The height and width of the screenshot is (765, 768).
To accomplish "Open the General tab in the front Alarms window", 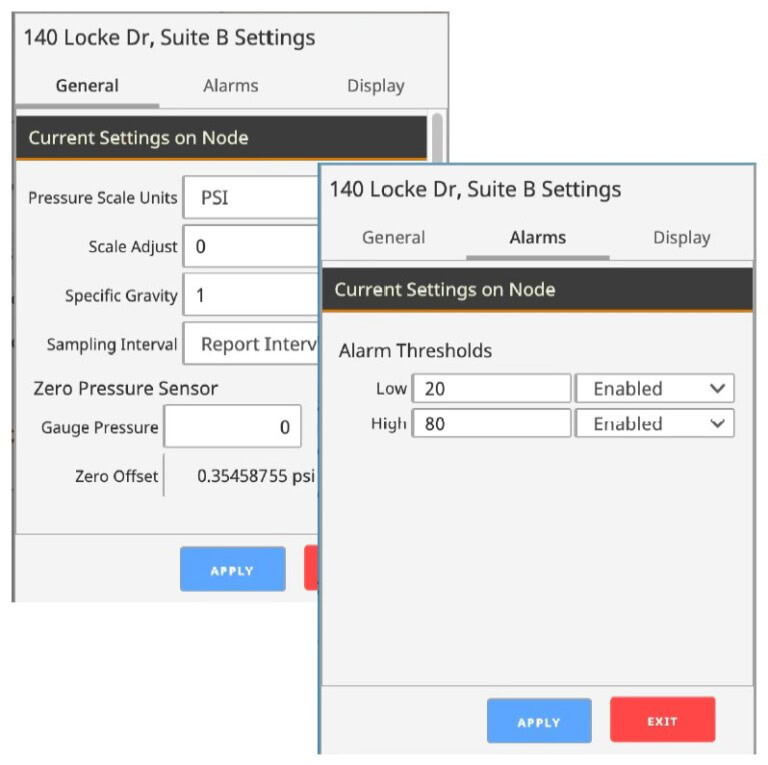I will tap(393, 238).
